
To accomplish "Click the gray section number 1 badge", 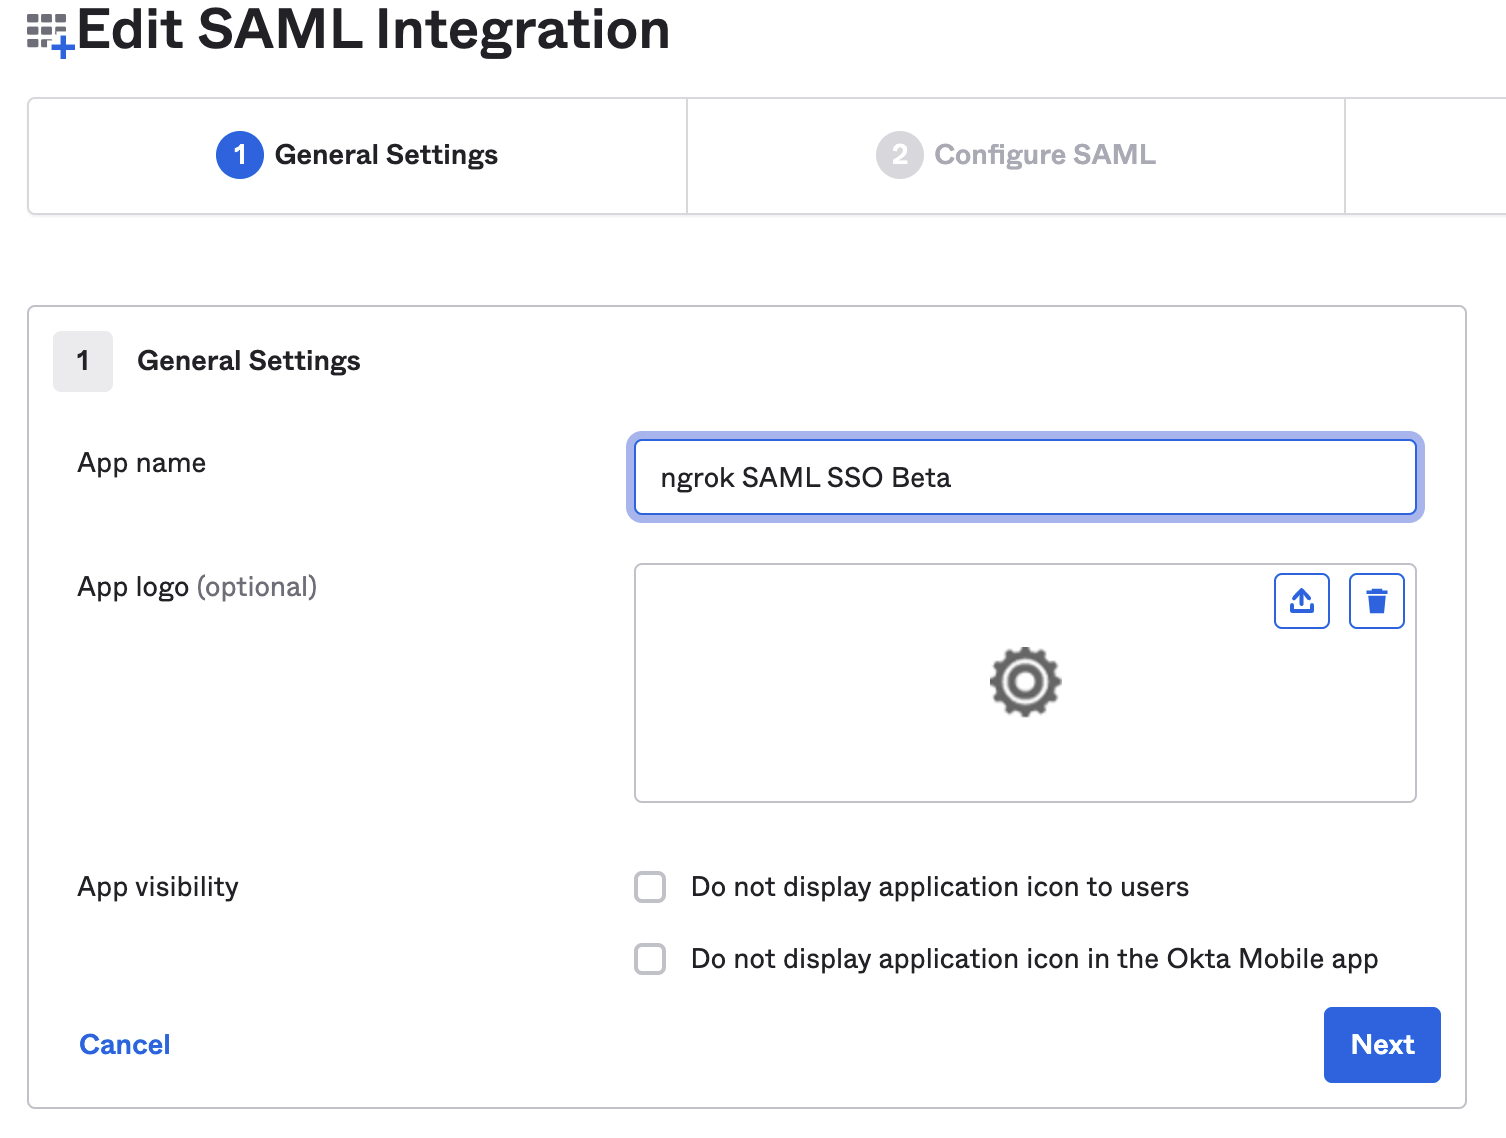I will 83,361.
